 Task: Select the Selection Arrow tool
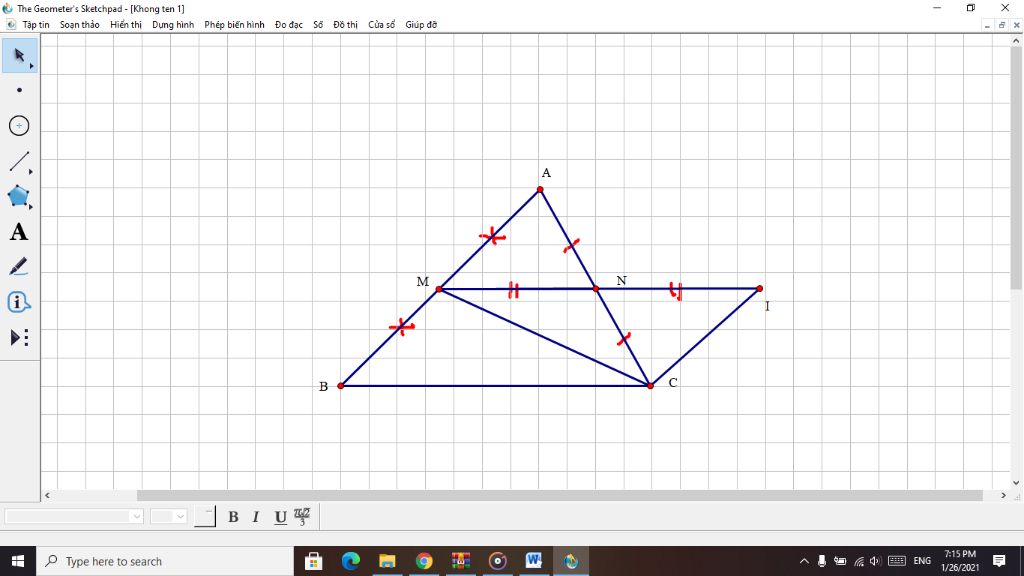click(19, 56)
